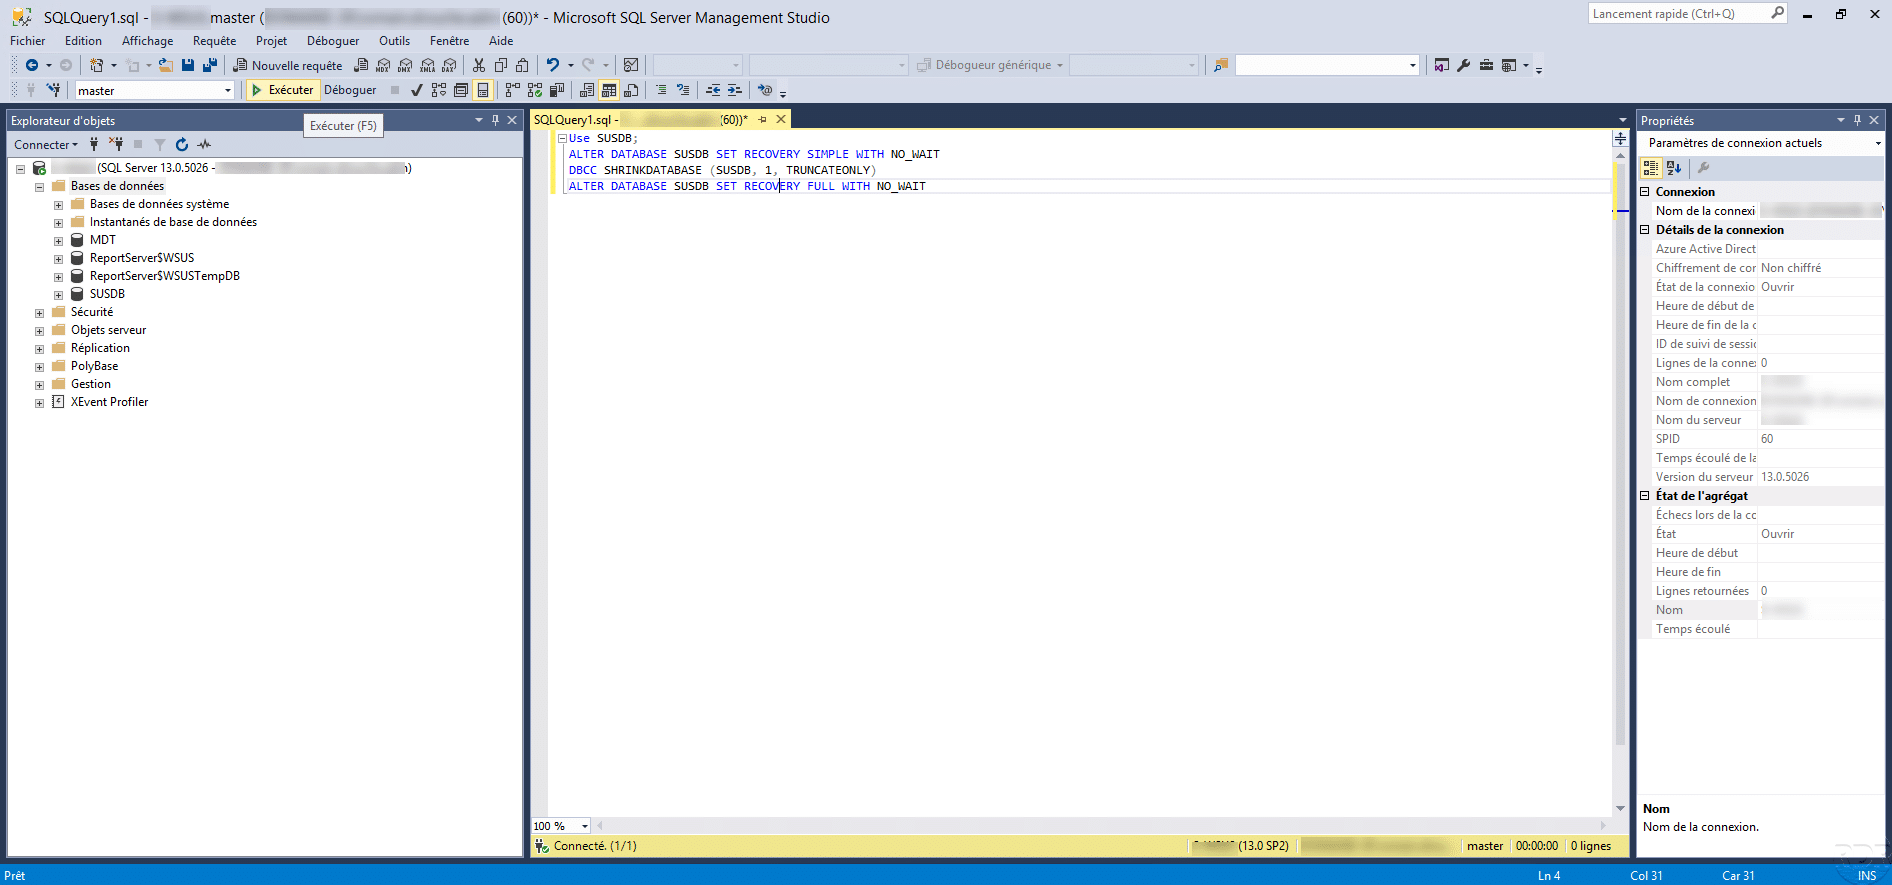The height and width of the screenshot is (885, 1892).
Task: Click the decrease indent icon
Action: (x=713, y=90)
